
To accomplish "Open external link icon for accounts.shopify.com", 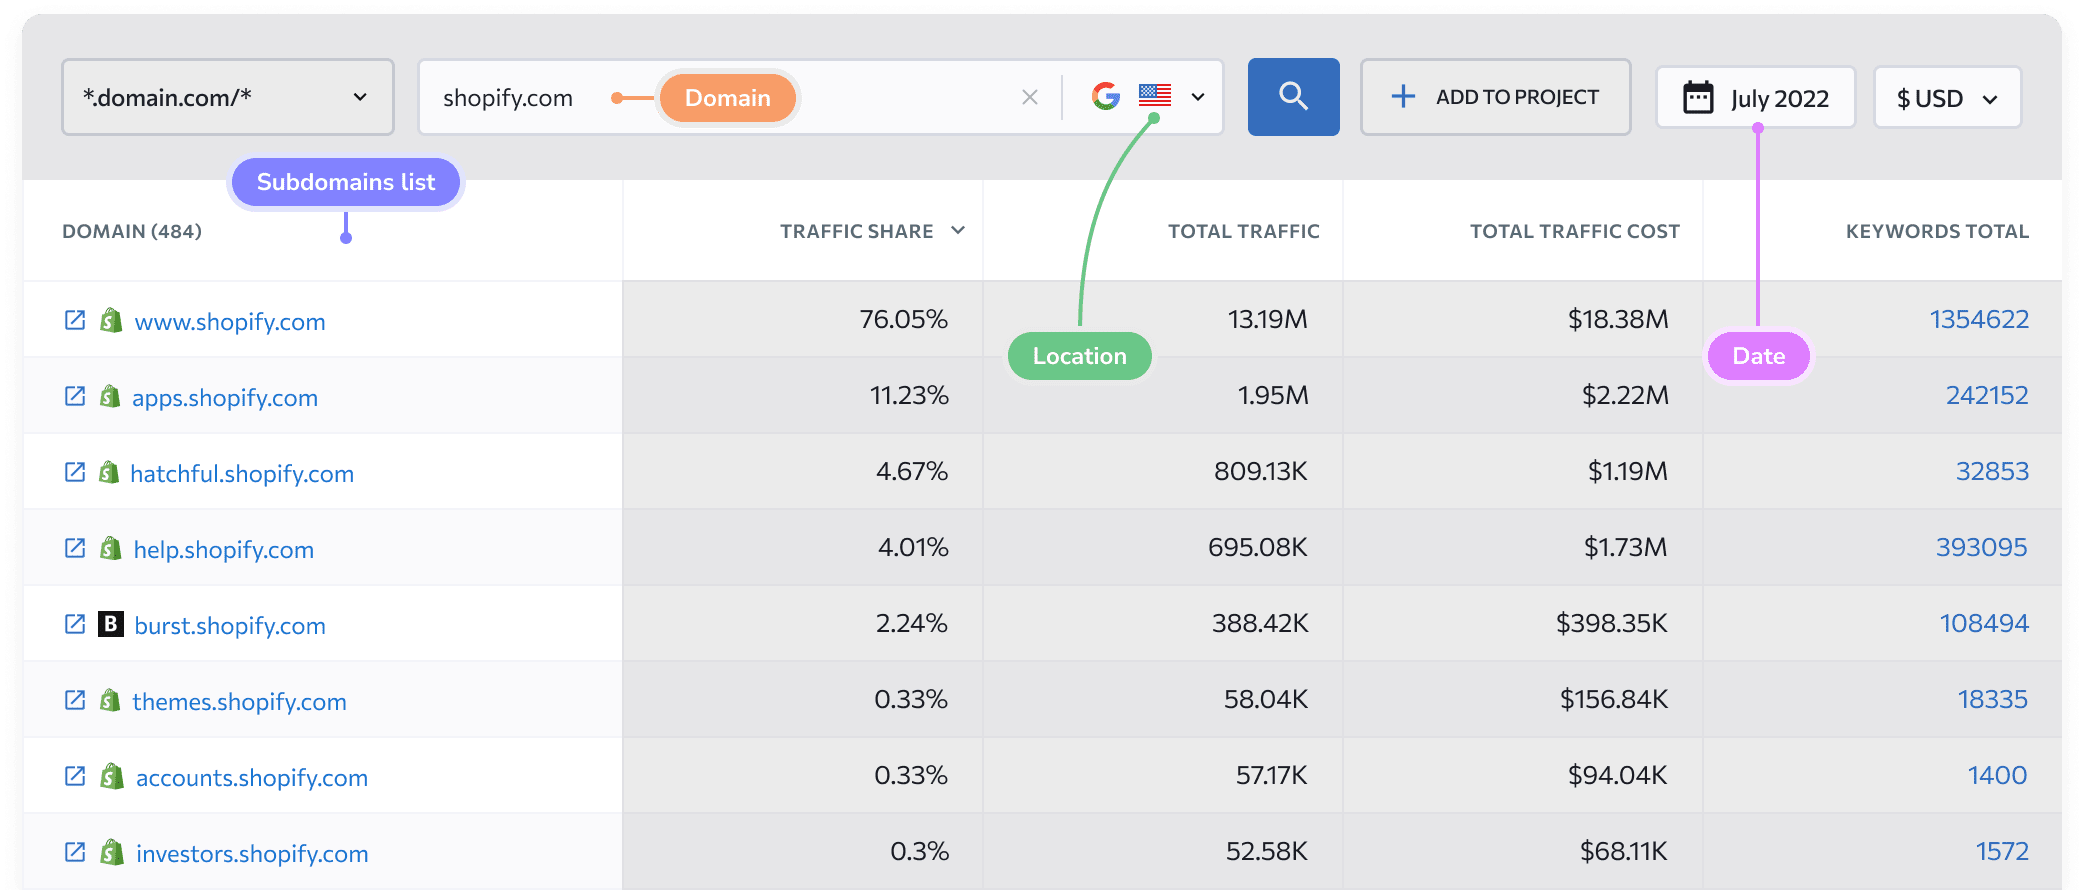I will (75, 776).
